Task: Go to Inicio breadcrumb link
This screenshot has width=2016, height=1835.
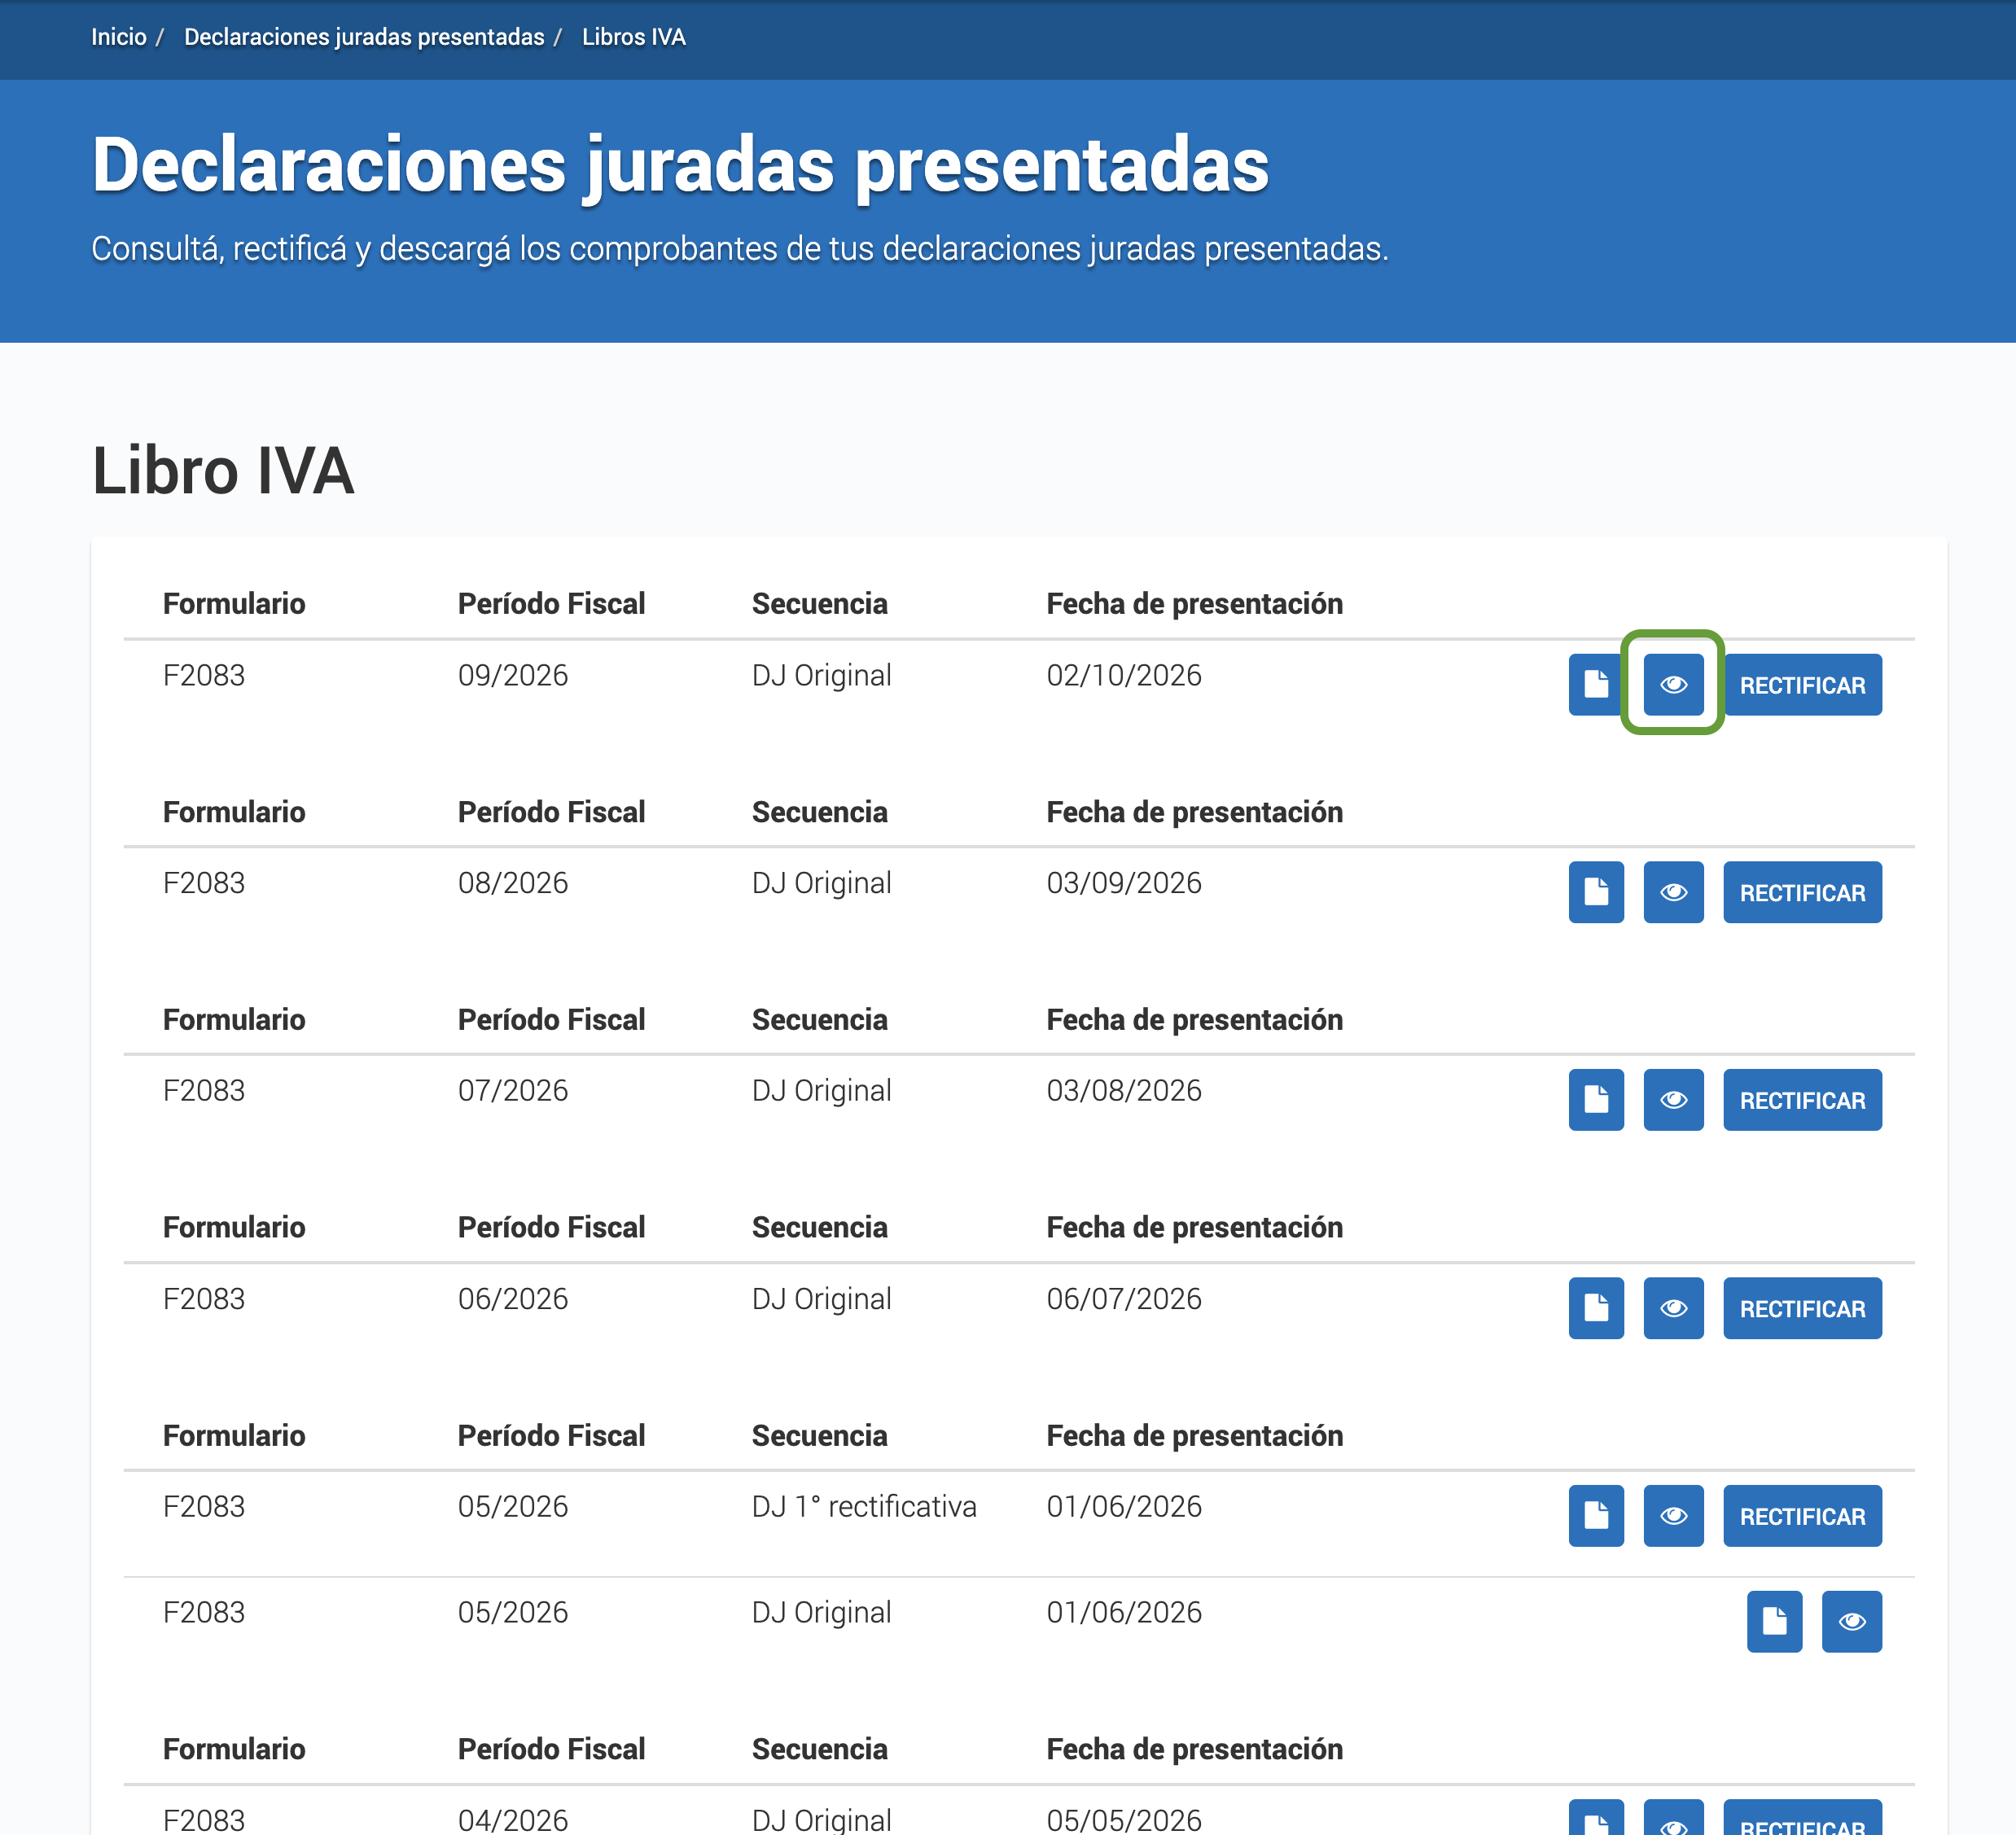Action: point(119,37)
